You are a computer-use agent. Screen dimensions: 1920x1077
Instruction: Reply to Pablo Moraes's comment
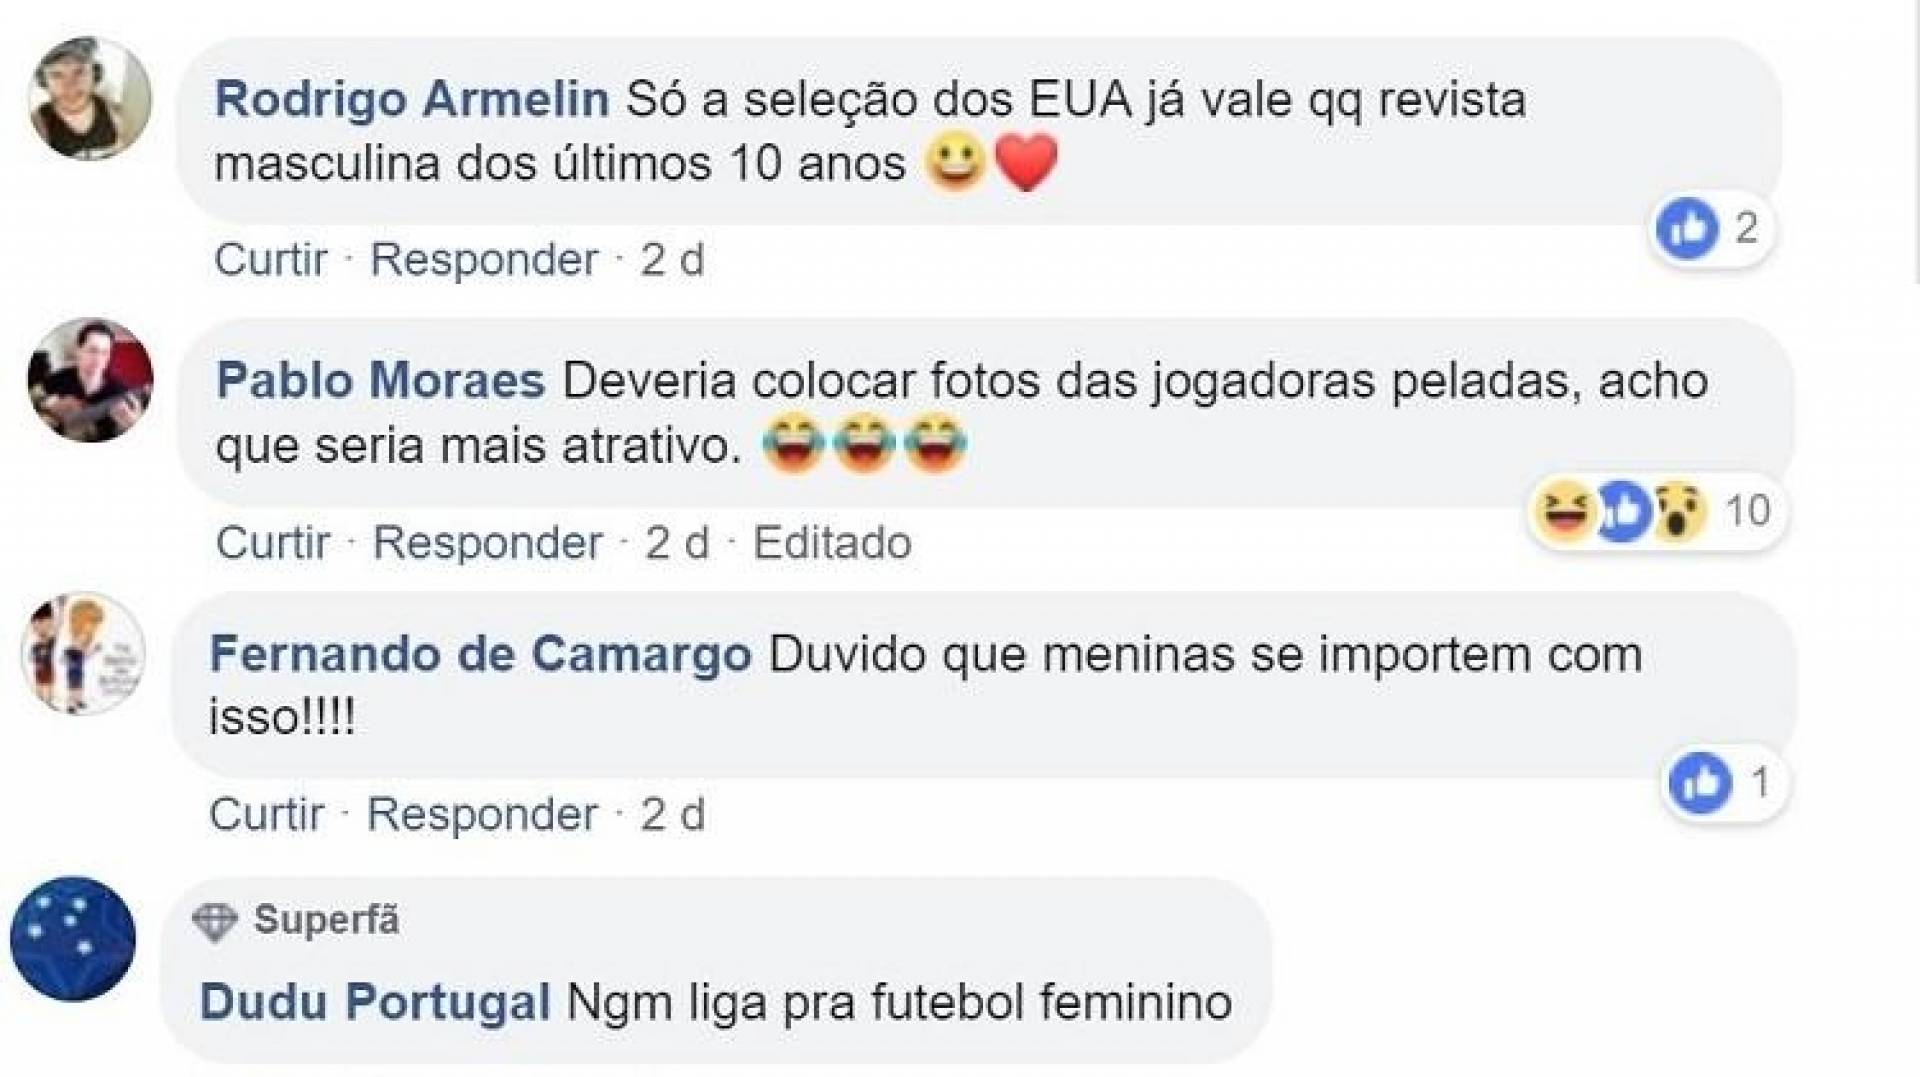tap(487, 543)
